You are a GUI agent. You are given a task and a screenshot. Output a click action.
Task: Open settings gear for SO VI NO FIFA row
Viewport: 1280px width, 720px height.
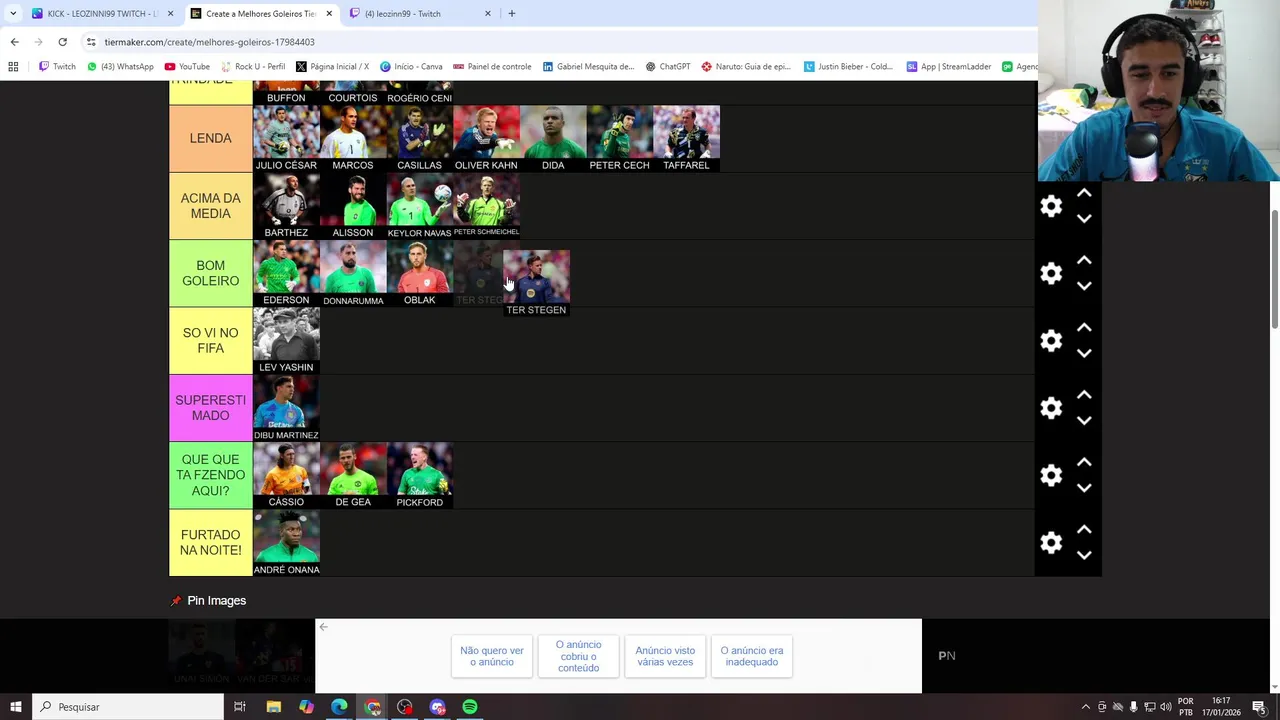click(1051, 341)
